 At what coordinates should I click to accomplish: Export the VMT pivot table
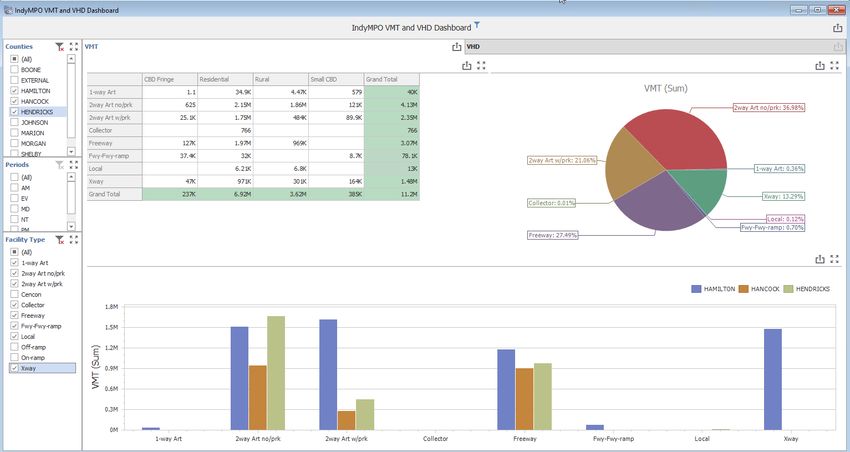pos(467,66)
